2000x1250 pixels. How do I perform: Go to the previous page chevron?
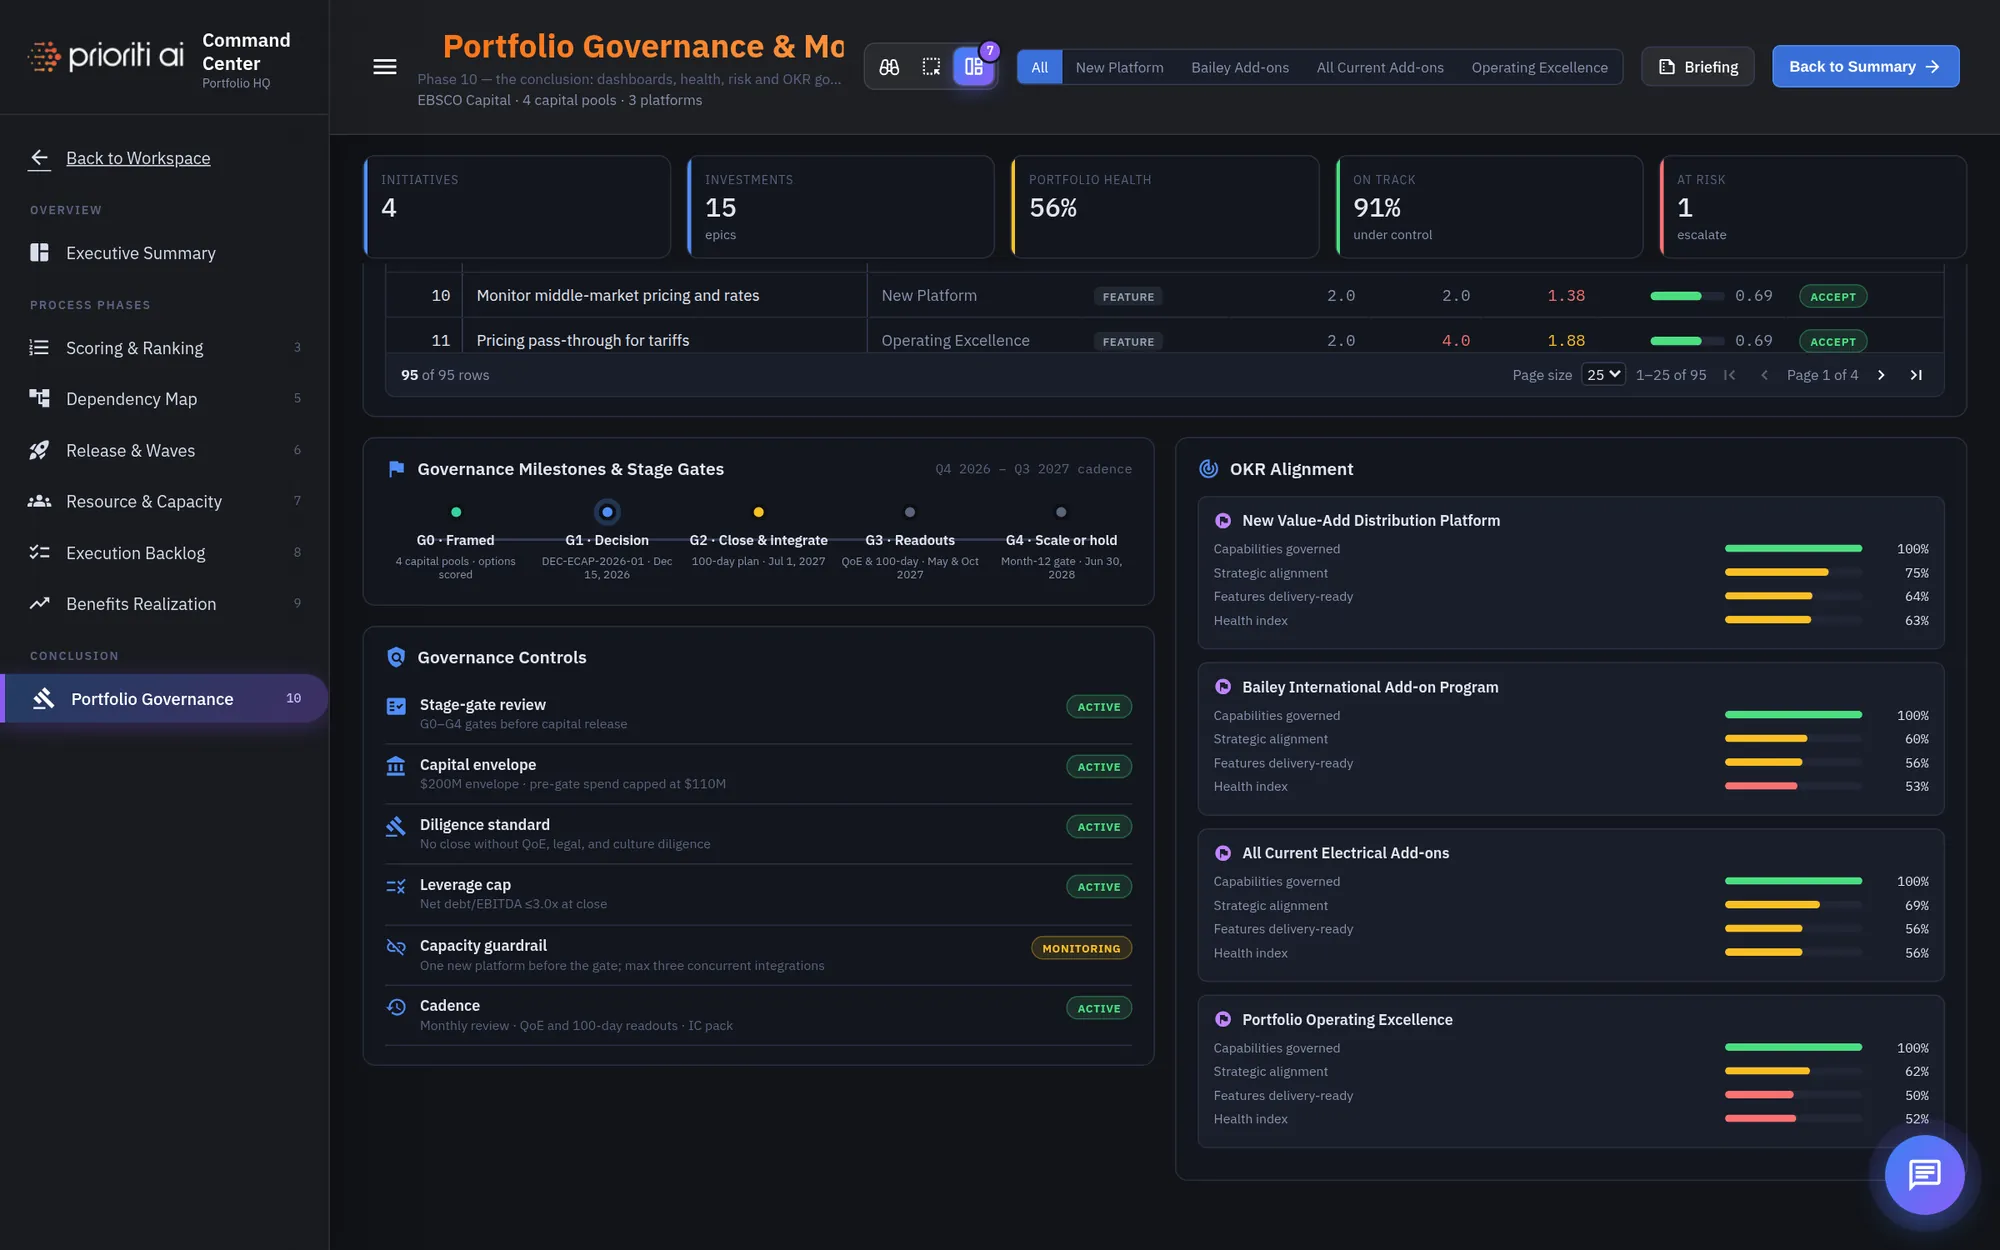click(1764, 375)
